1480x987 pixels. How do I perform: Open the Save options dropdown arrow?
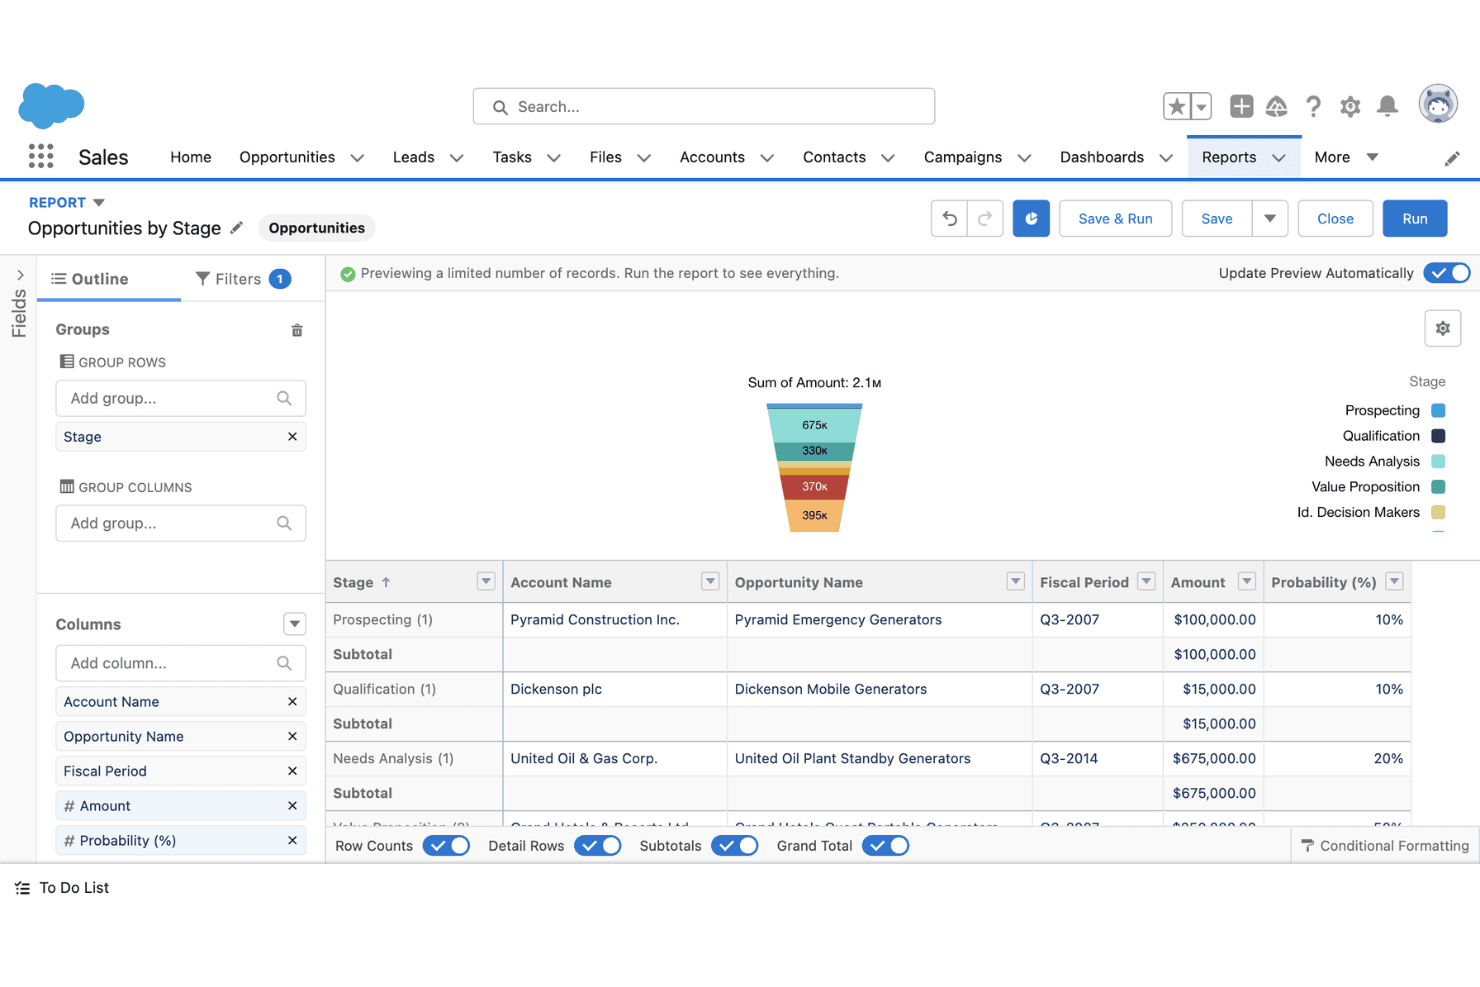tap(1270, 219)
